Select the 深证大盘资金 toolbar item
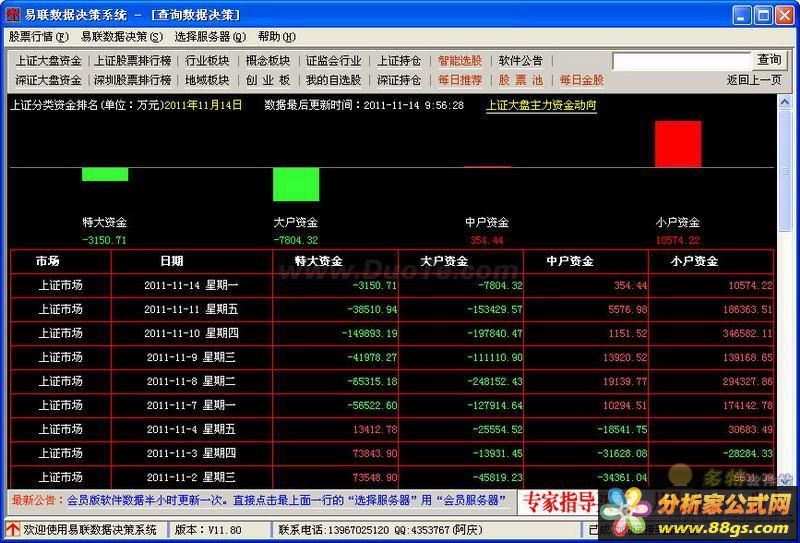 (x=48, y=80)
